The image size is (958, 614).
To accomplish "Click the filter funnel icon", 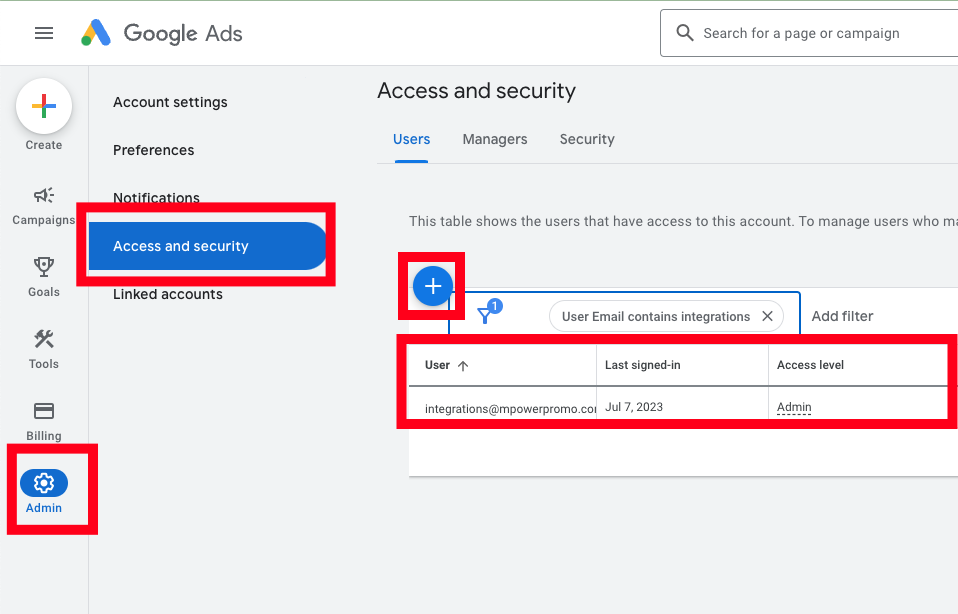I will 484,316.
